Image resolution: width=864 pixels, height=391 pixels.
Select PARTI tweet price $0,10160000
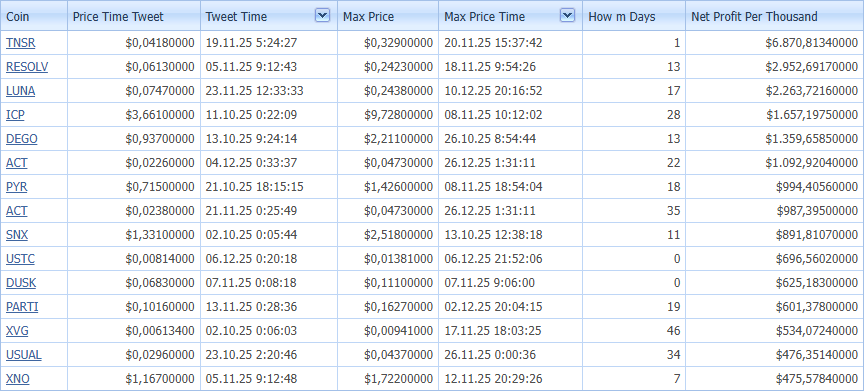(160, 307)
